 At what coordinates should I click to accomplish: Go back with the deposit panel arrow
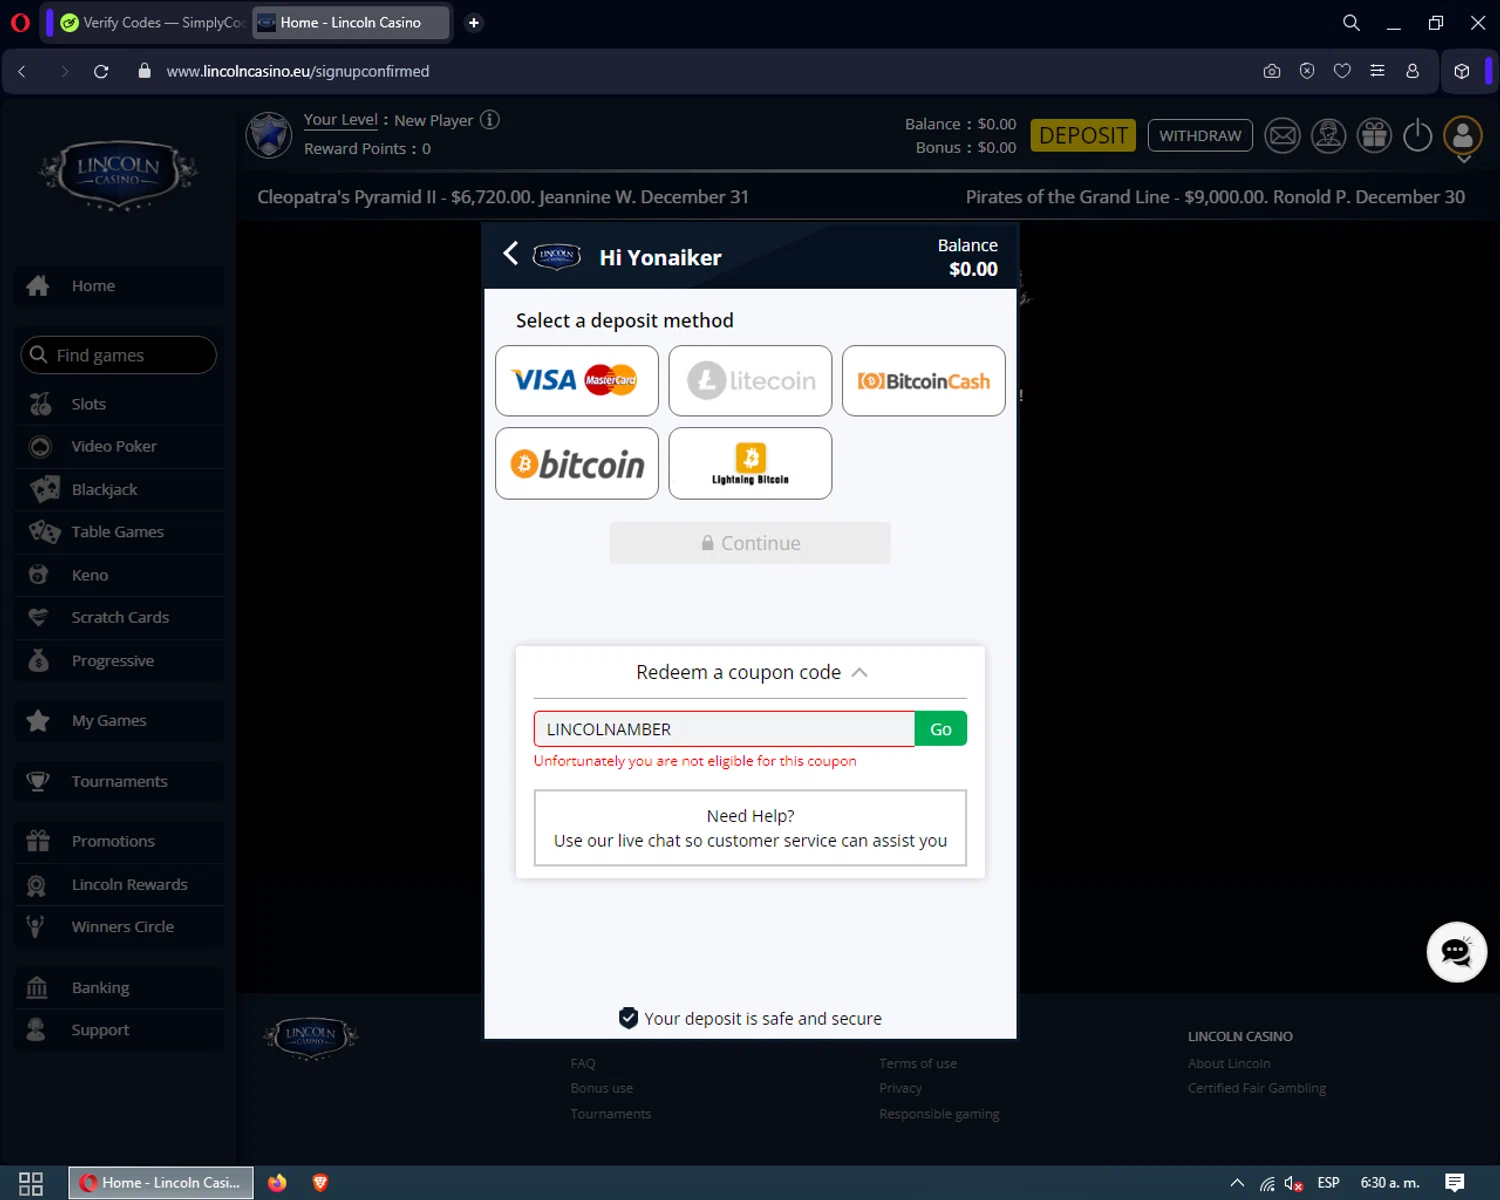tap(510, 254)
